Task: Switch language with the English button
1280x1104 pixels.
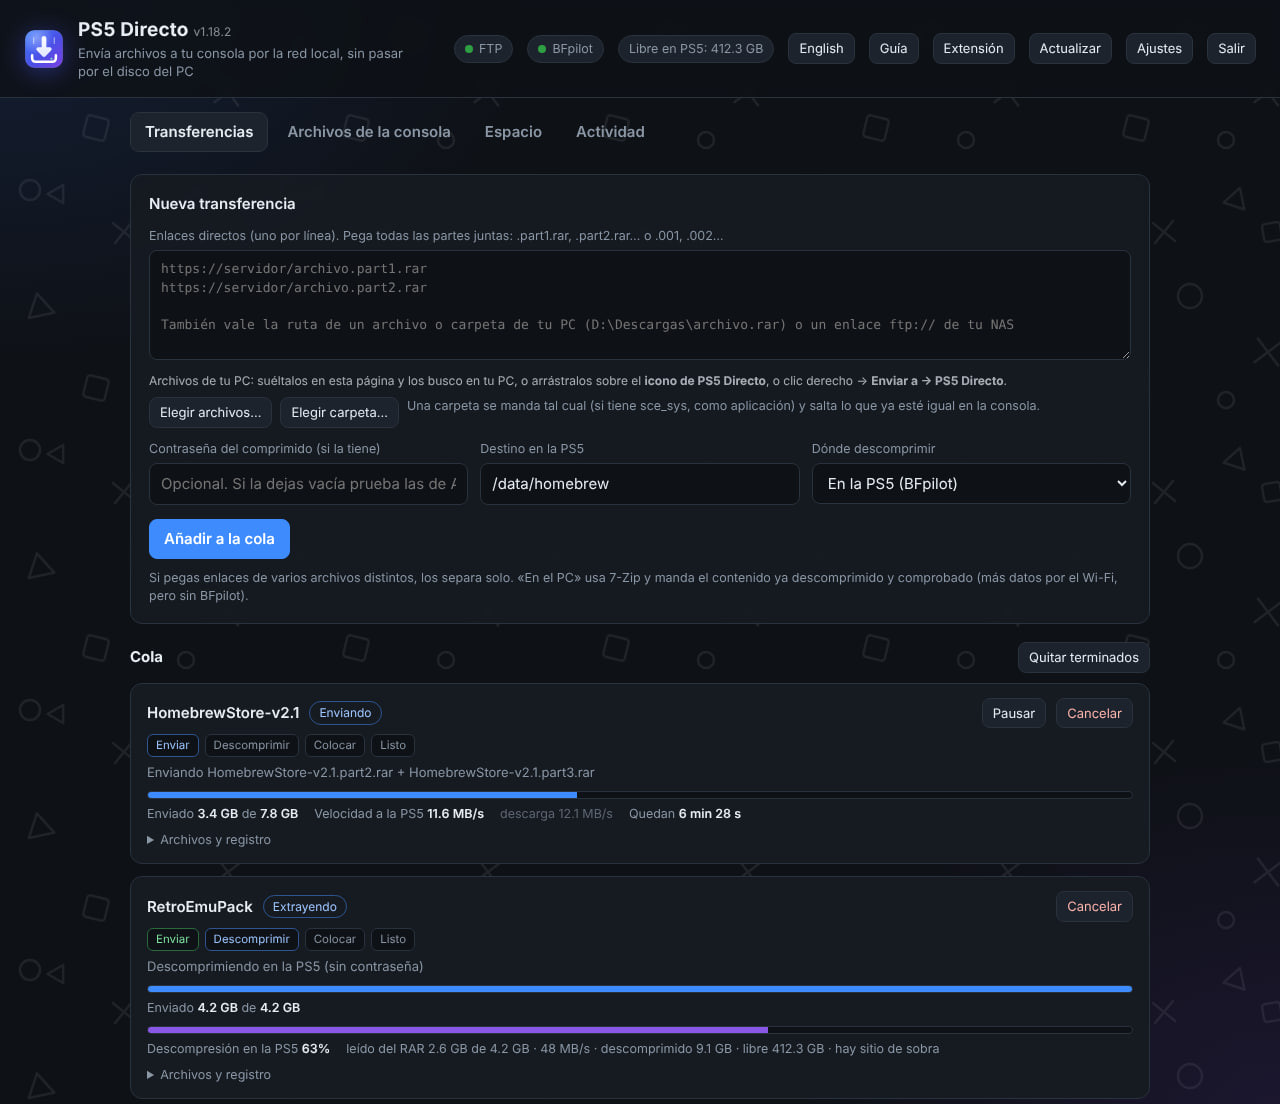Action: pos(821,48)
